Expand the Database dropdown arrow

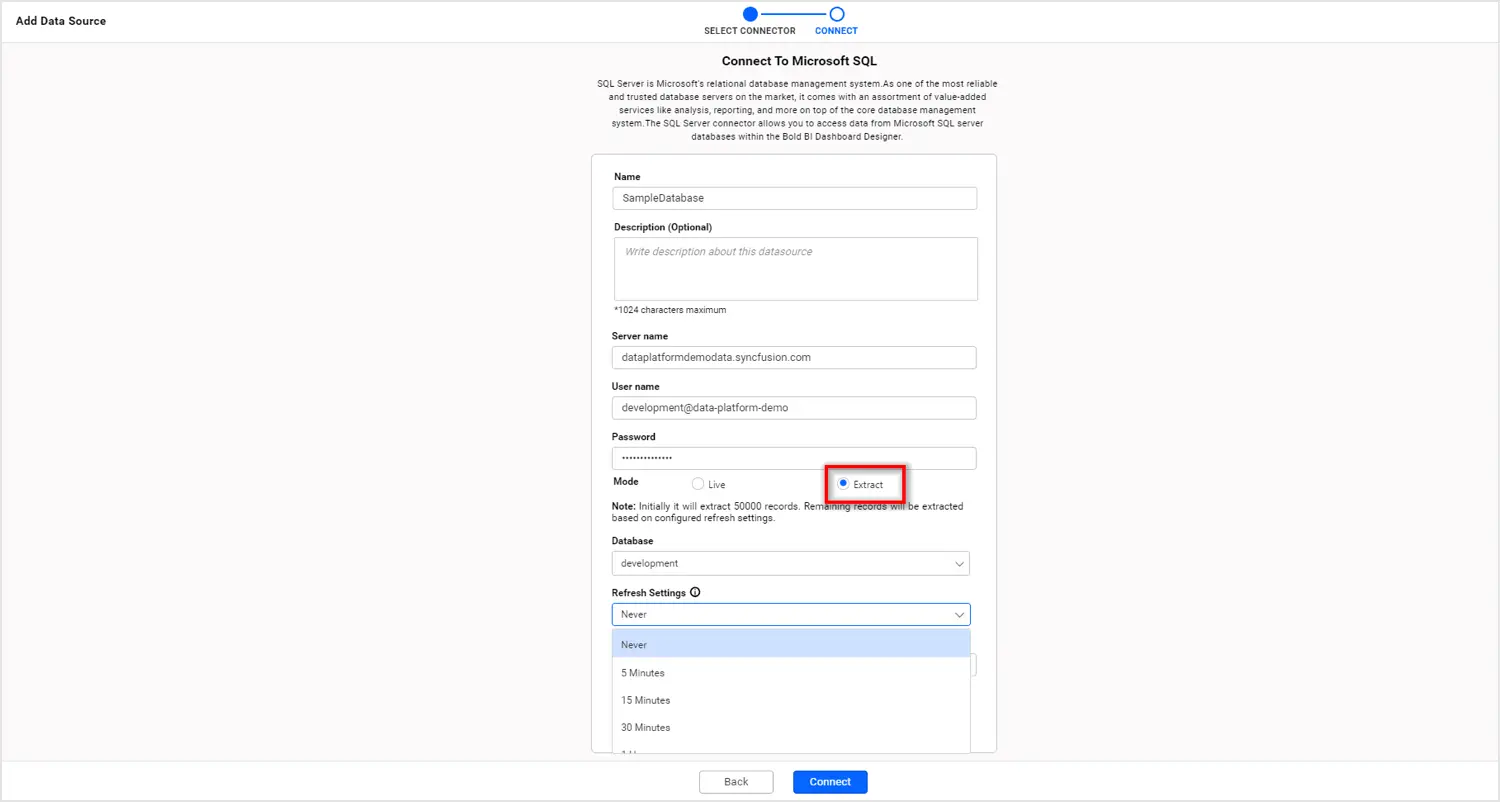click(x=959, y=564)
